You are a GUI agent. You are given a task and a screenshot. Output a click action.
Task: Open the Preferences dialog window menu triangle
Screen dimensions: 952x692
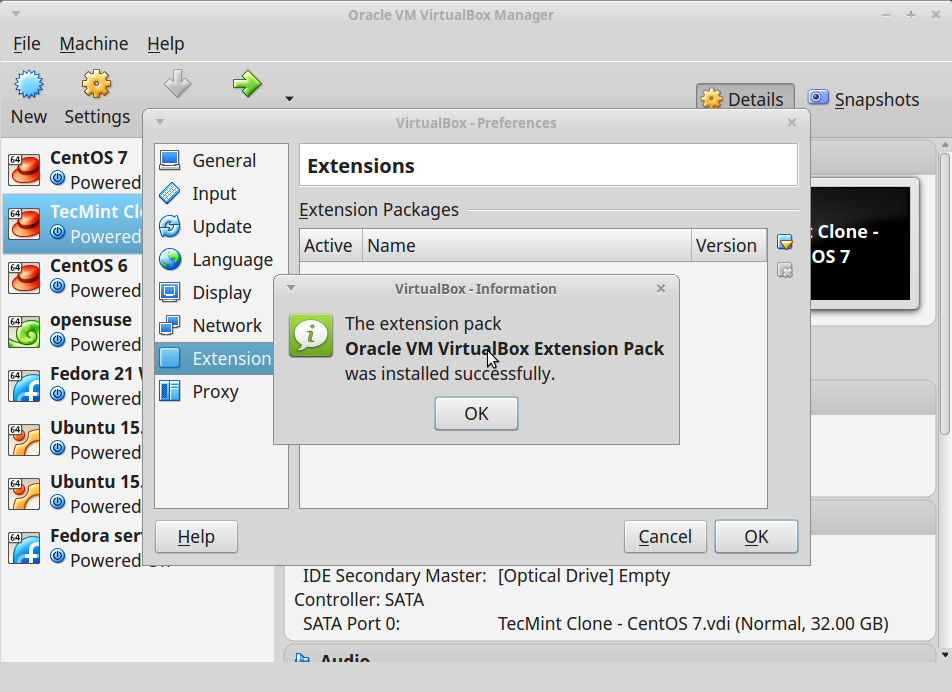point(160,122)
